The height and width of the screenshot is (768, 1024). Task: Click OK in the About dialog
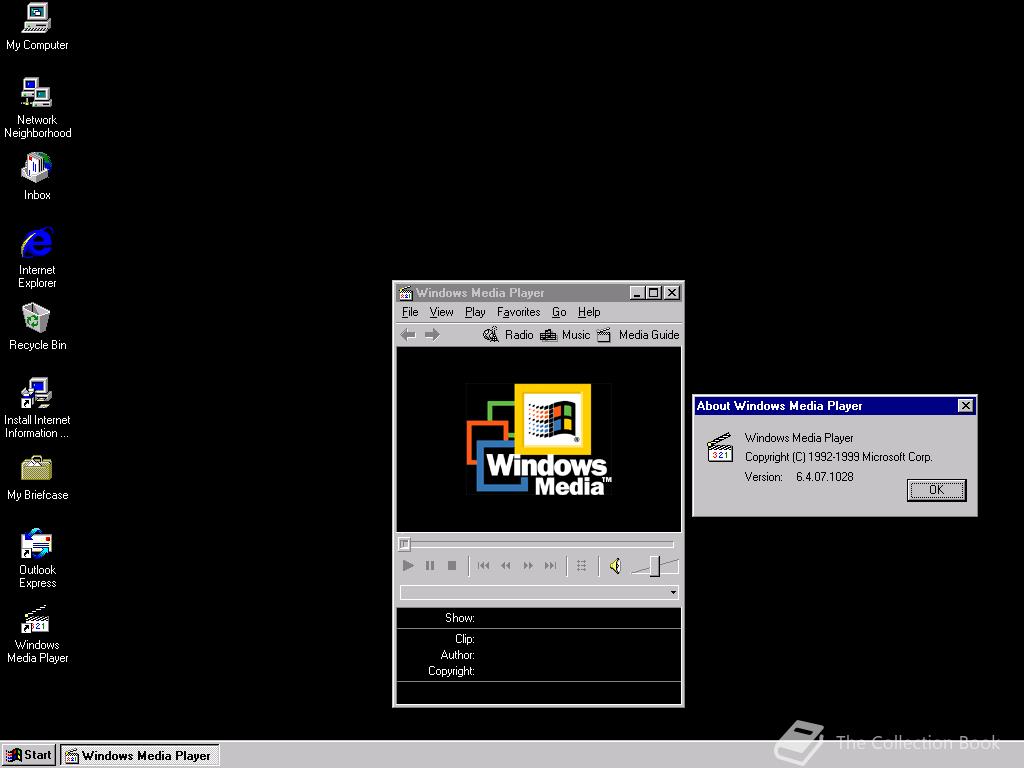[x=936, y=490]
